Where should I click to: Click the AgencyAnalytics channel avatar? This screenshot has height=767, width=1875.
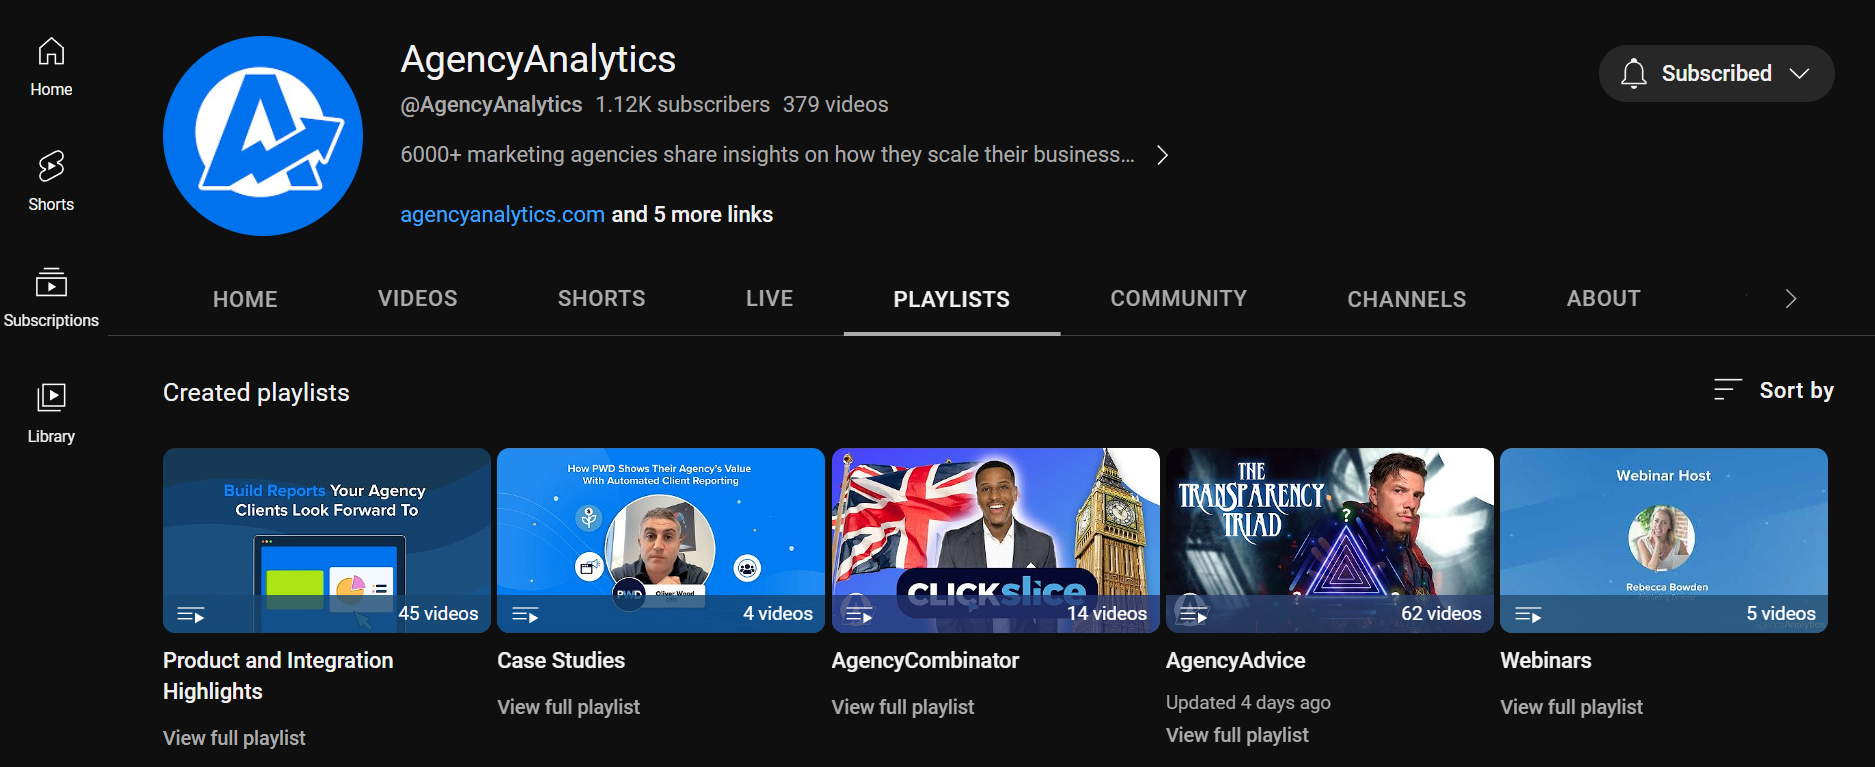pos(263,136)
